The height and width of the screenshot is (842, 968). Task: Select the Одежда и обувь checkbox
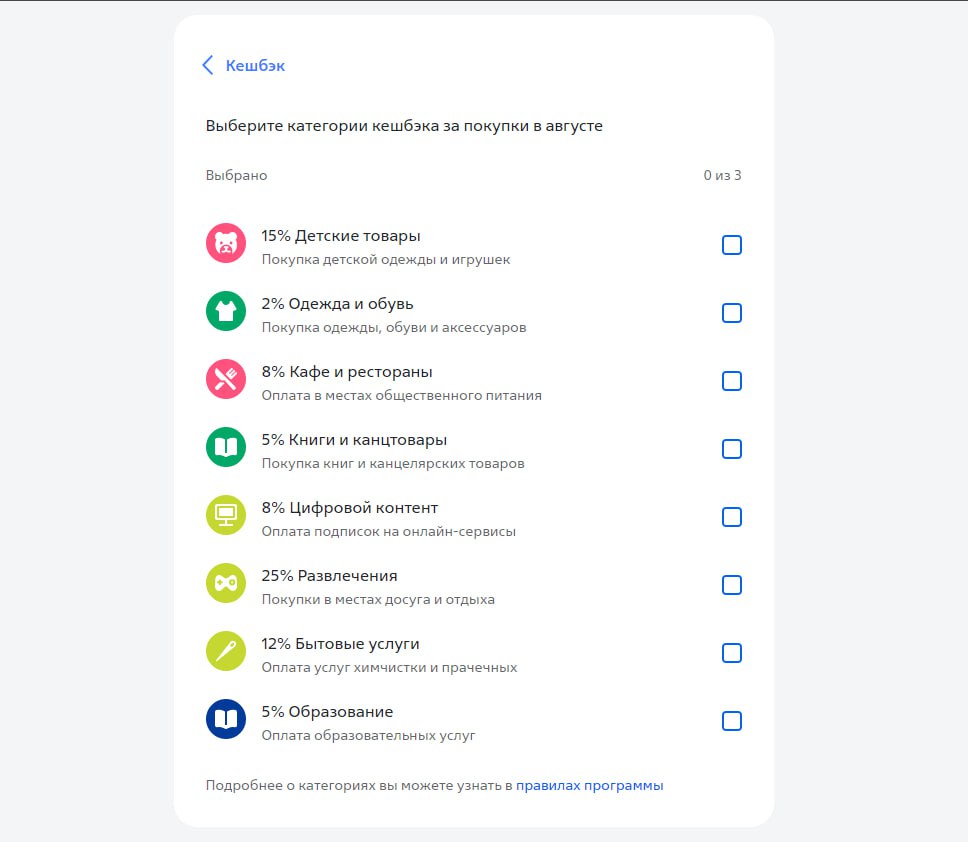pyautogui.click(x=732, y=313)
